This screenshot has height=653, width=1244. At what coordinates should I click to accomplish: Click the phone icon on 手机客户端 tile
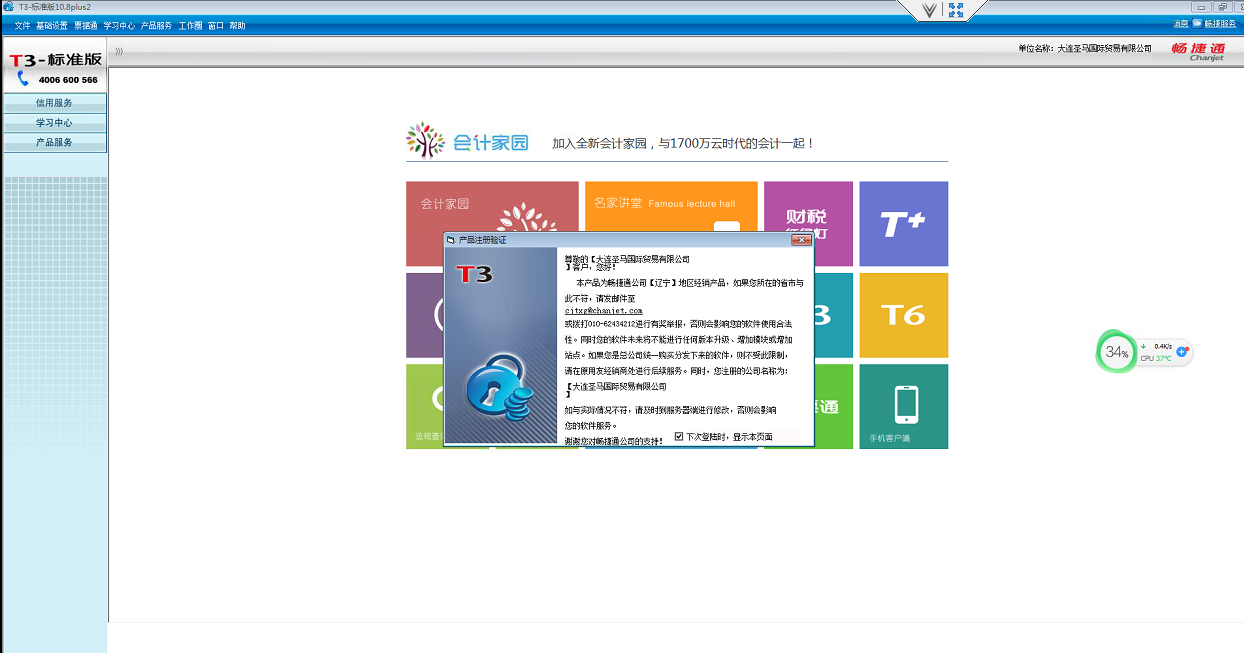[x=906, y=404]
